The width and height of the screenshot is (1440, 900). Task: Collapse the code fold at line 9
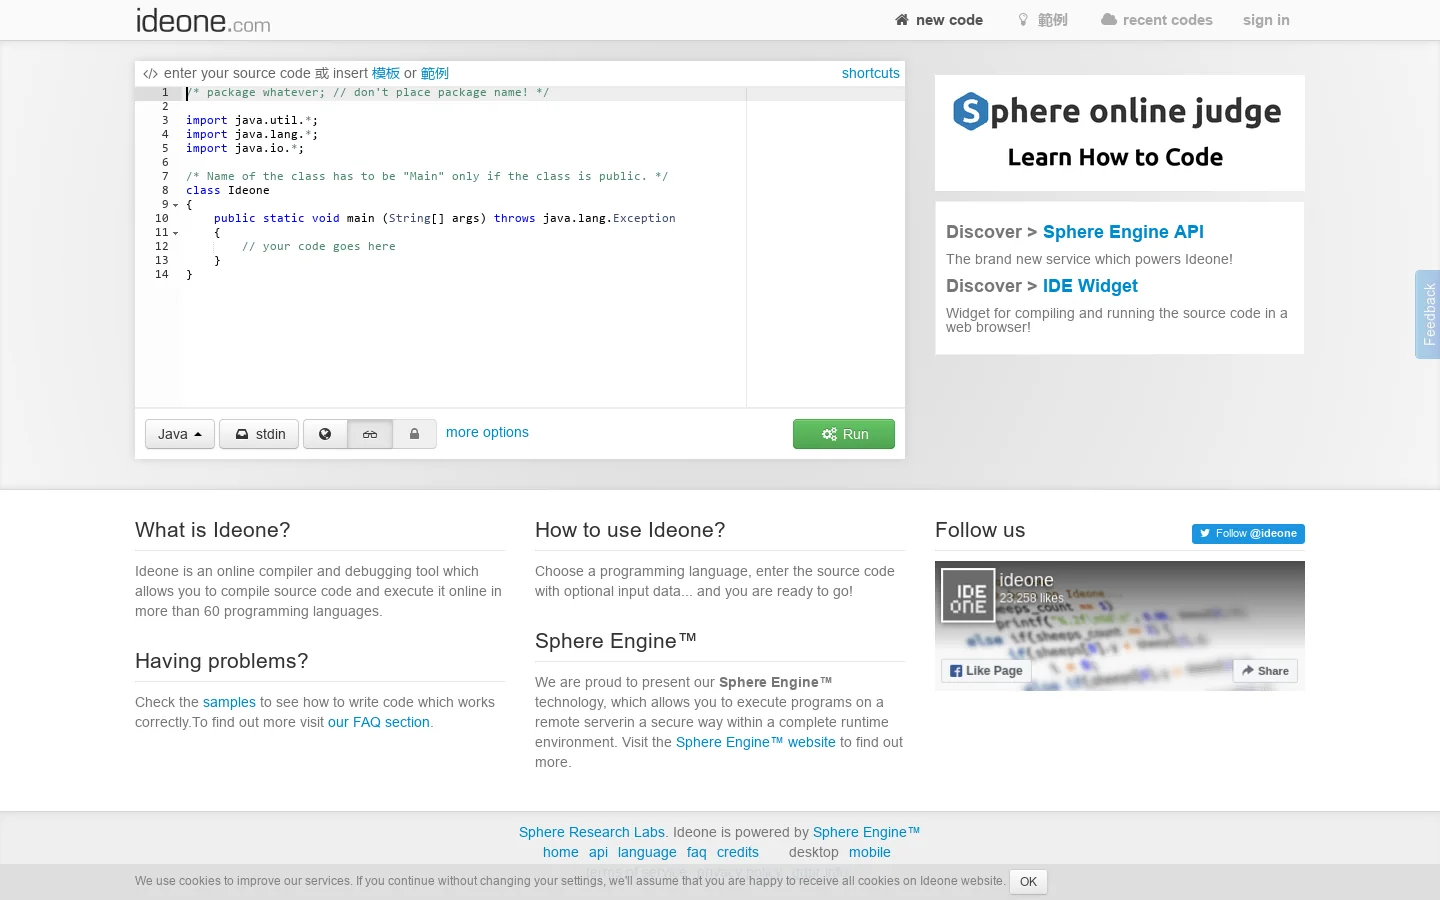(176, 205)
